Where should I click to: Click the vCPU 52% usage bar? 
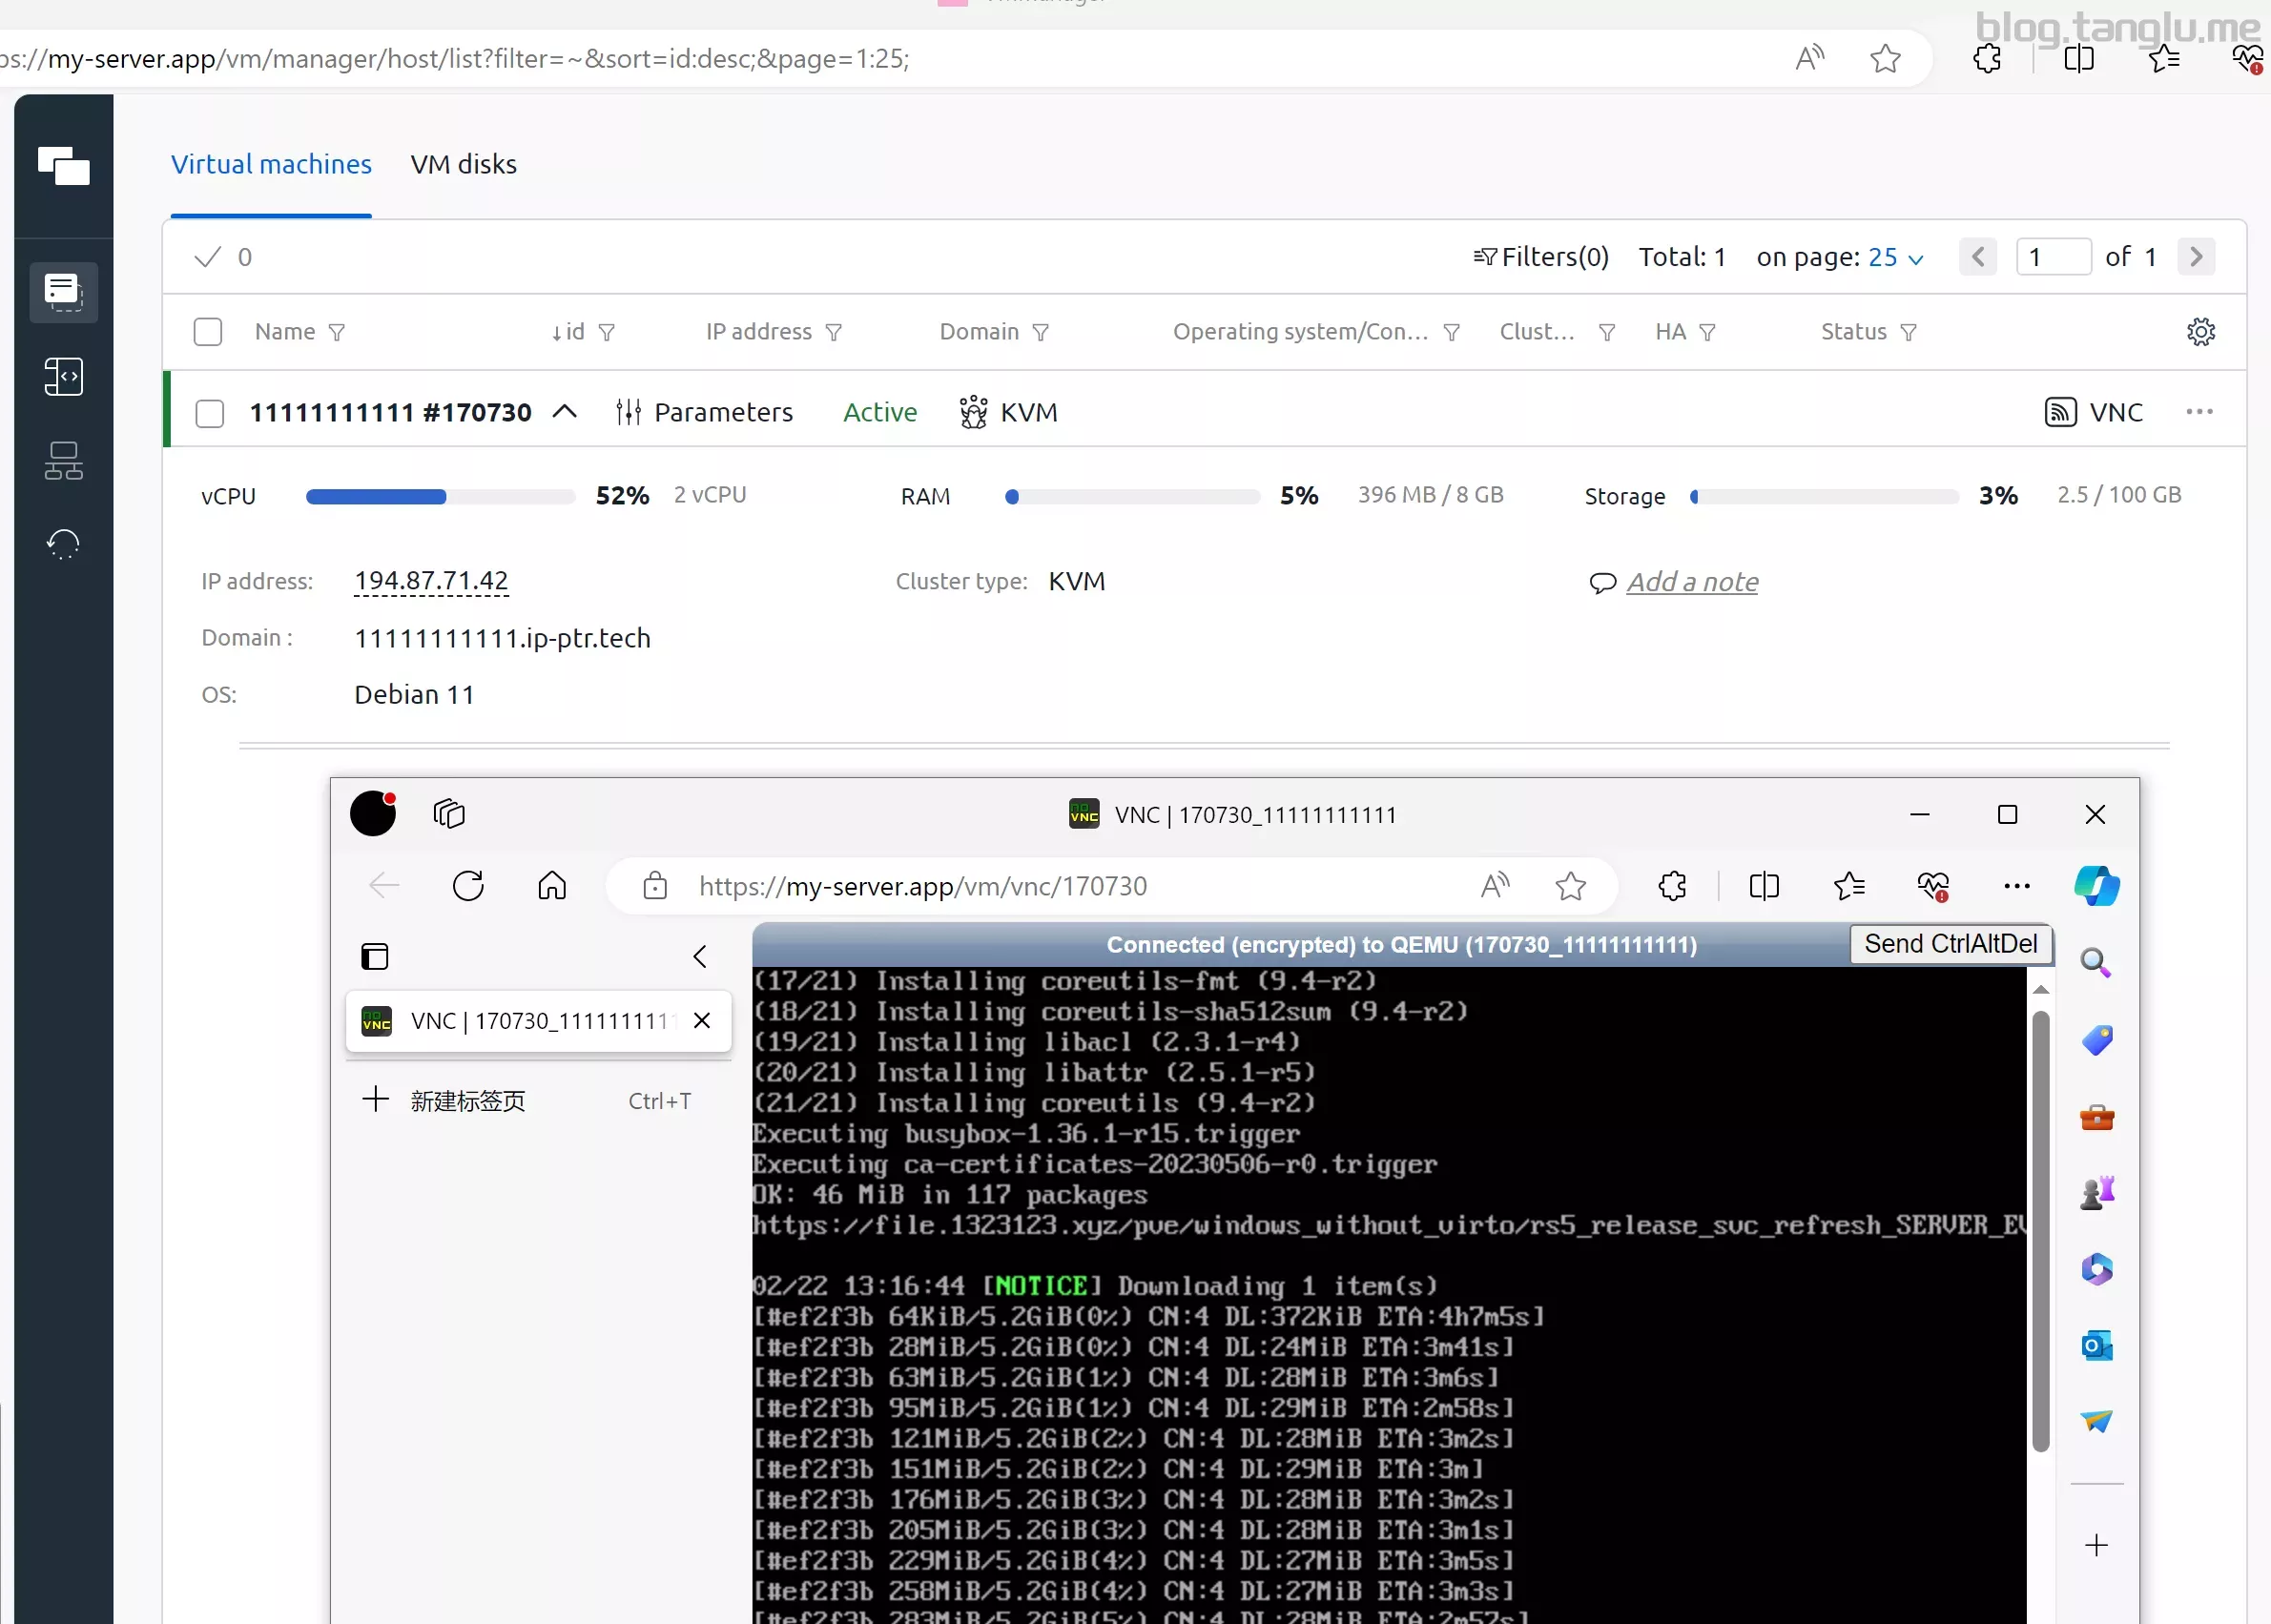coord(440,497)
